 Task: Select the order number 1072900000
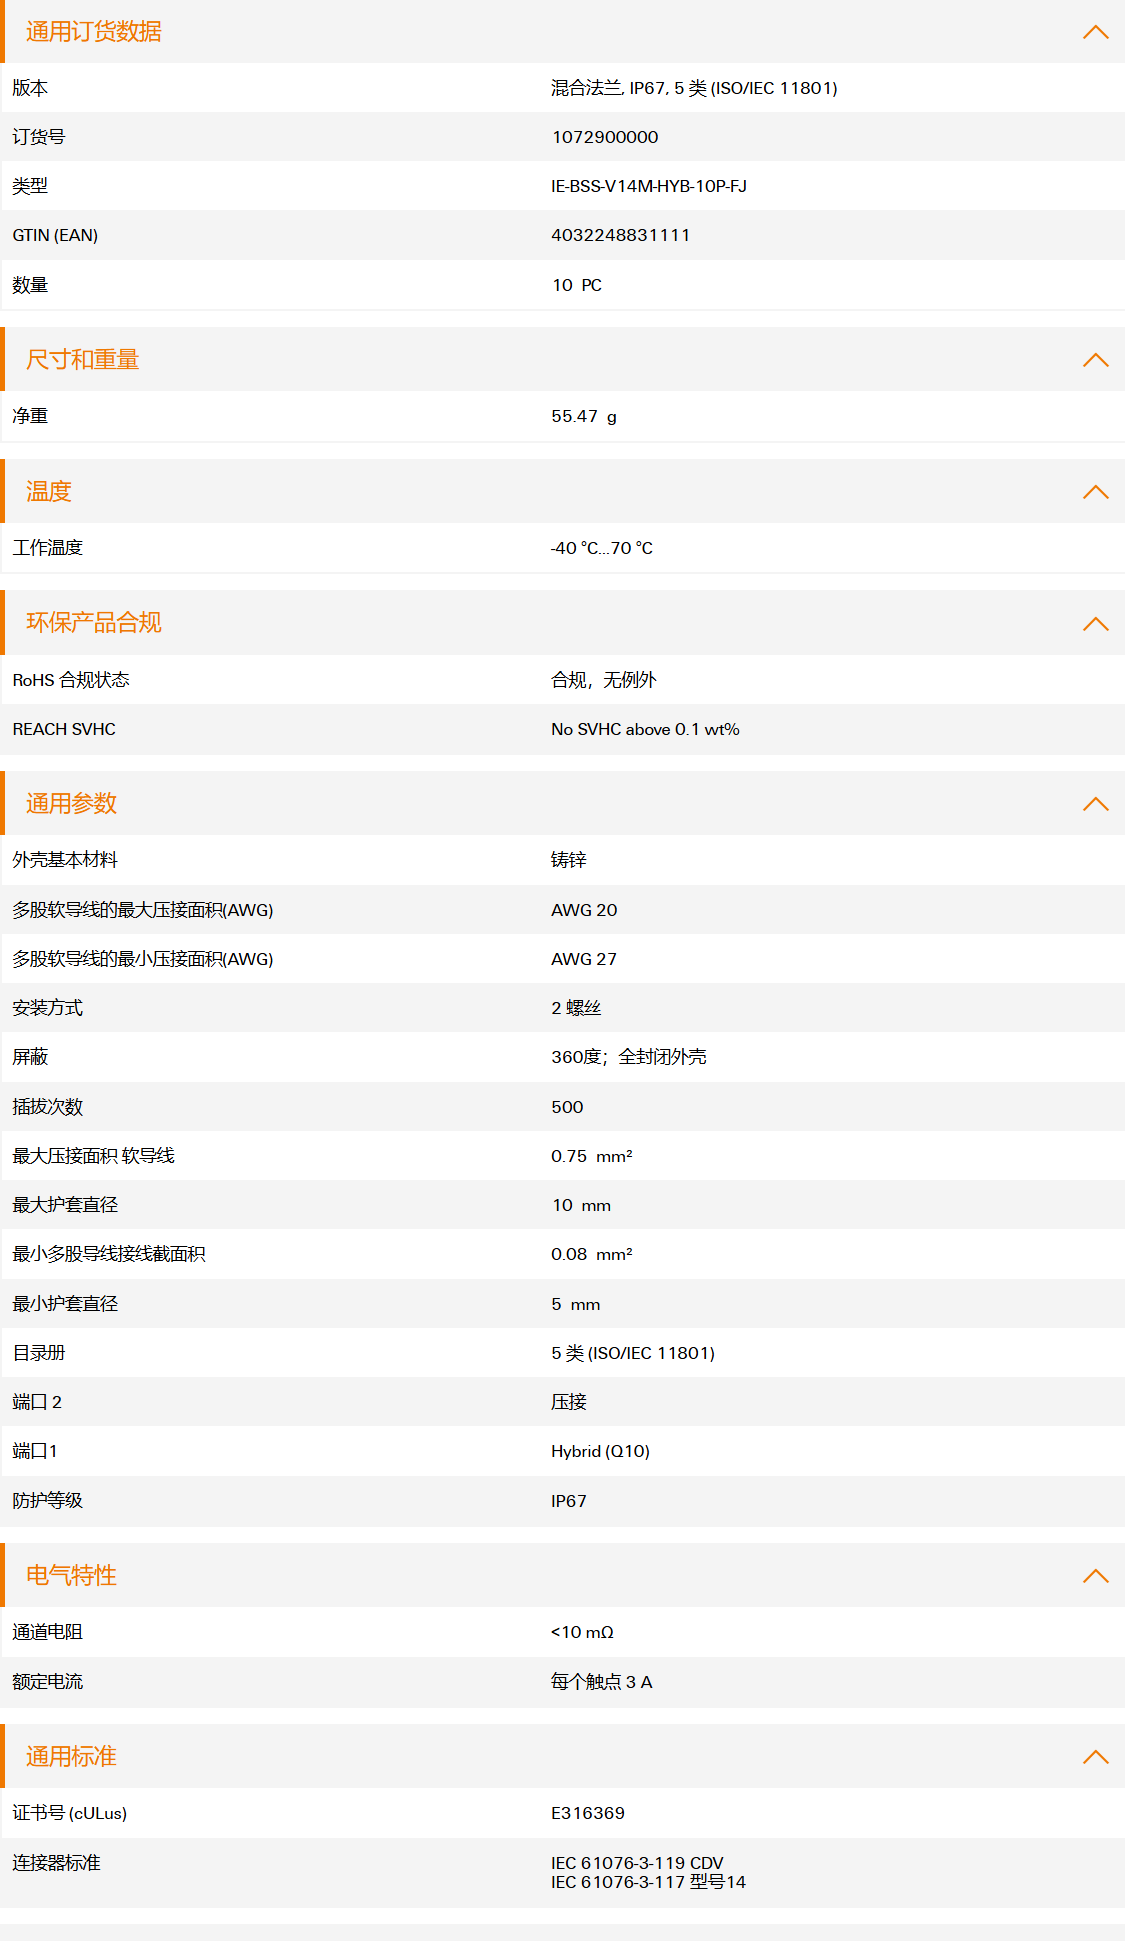[605, 137]
